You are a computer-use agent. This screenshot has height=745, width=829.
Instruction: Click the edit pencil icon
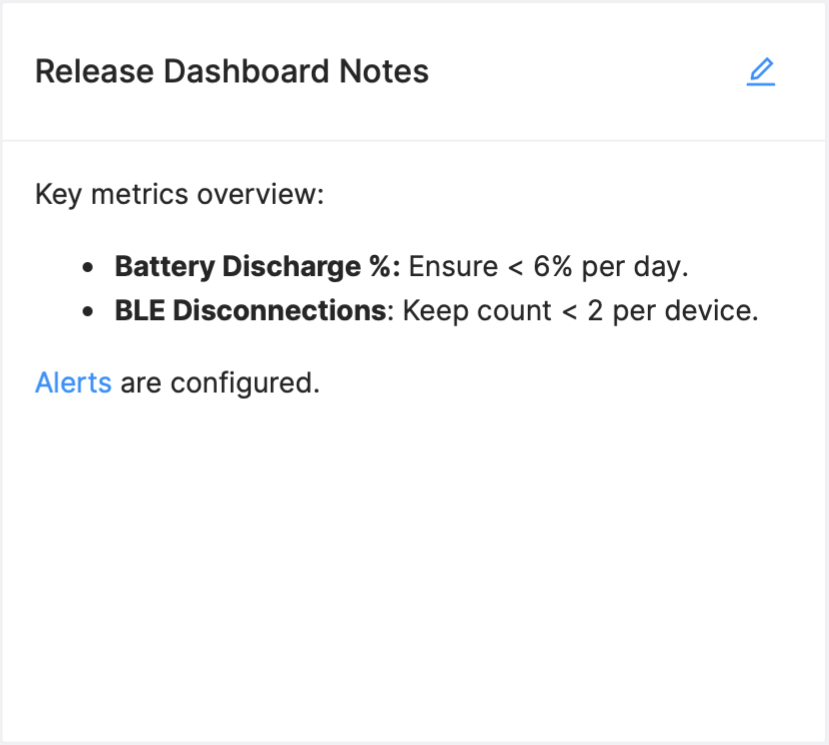(761, 72)
